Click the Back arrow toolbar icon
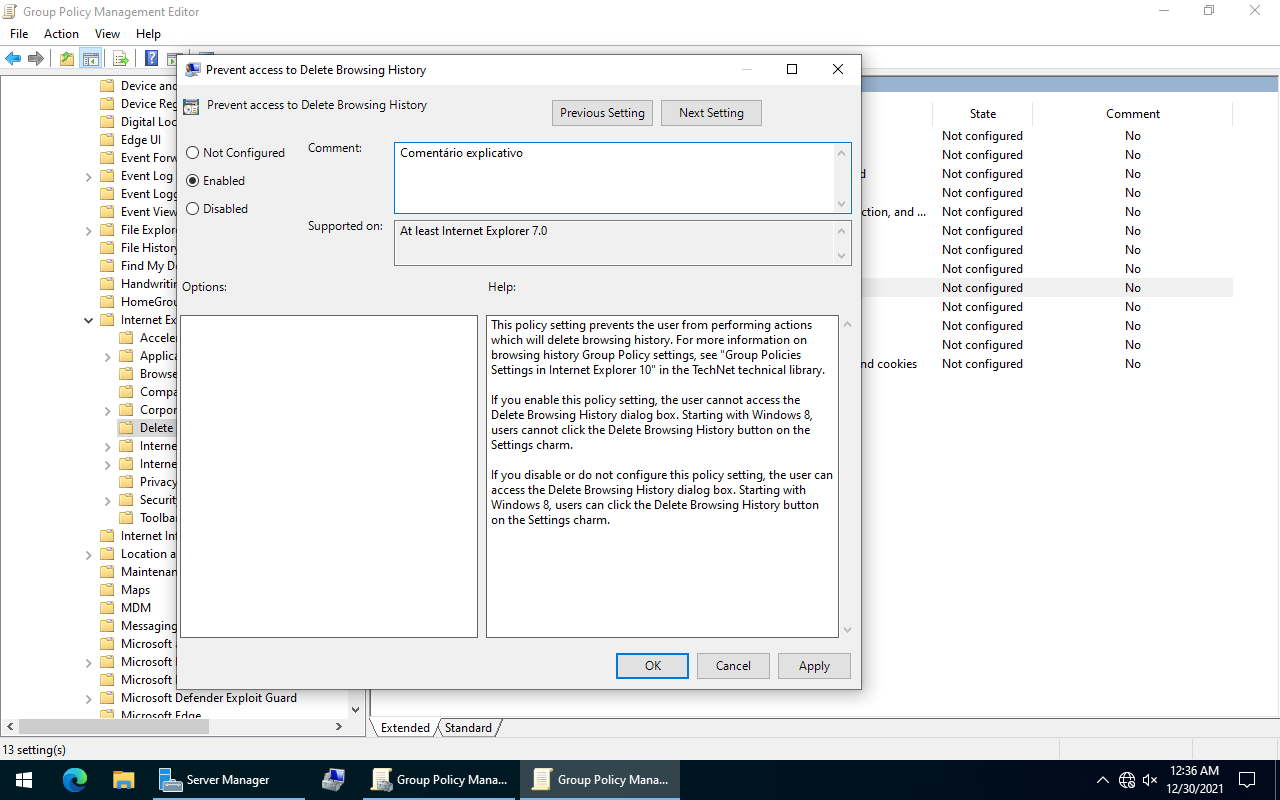Viewport: 1280px width, 800px height. (13, 58)
